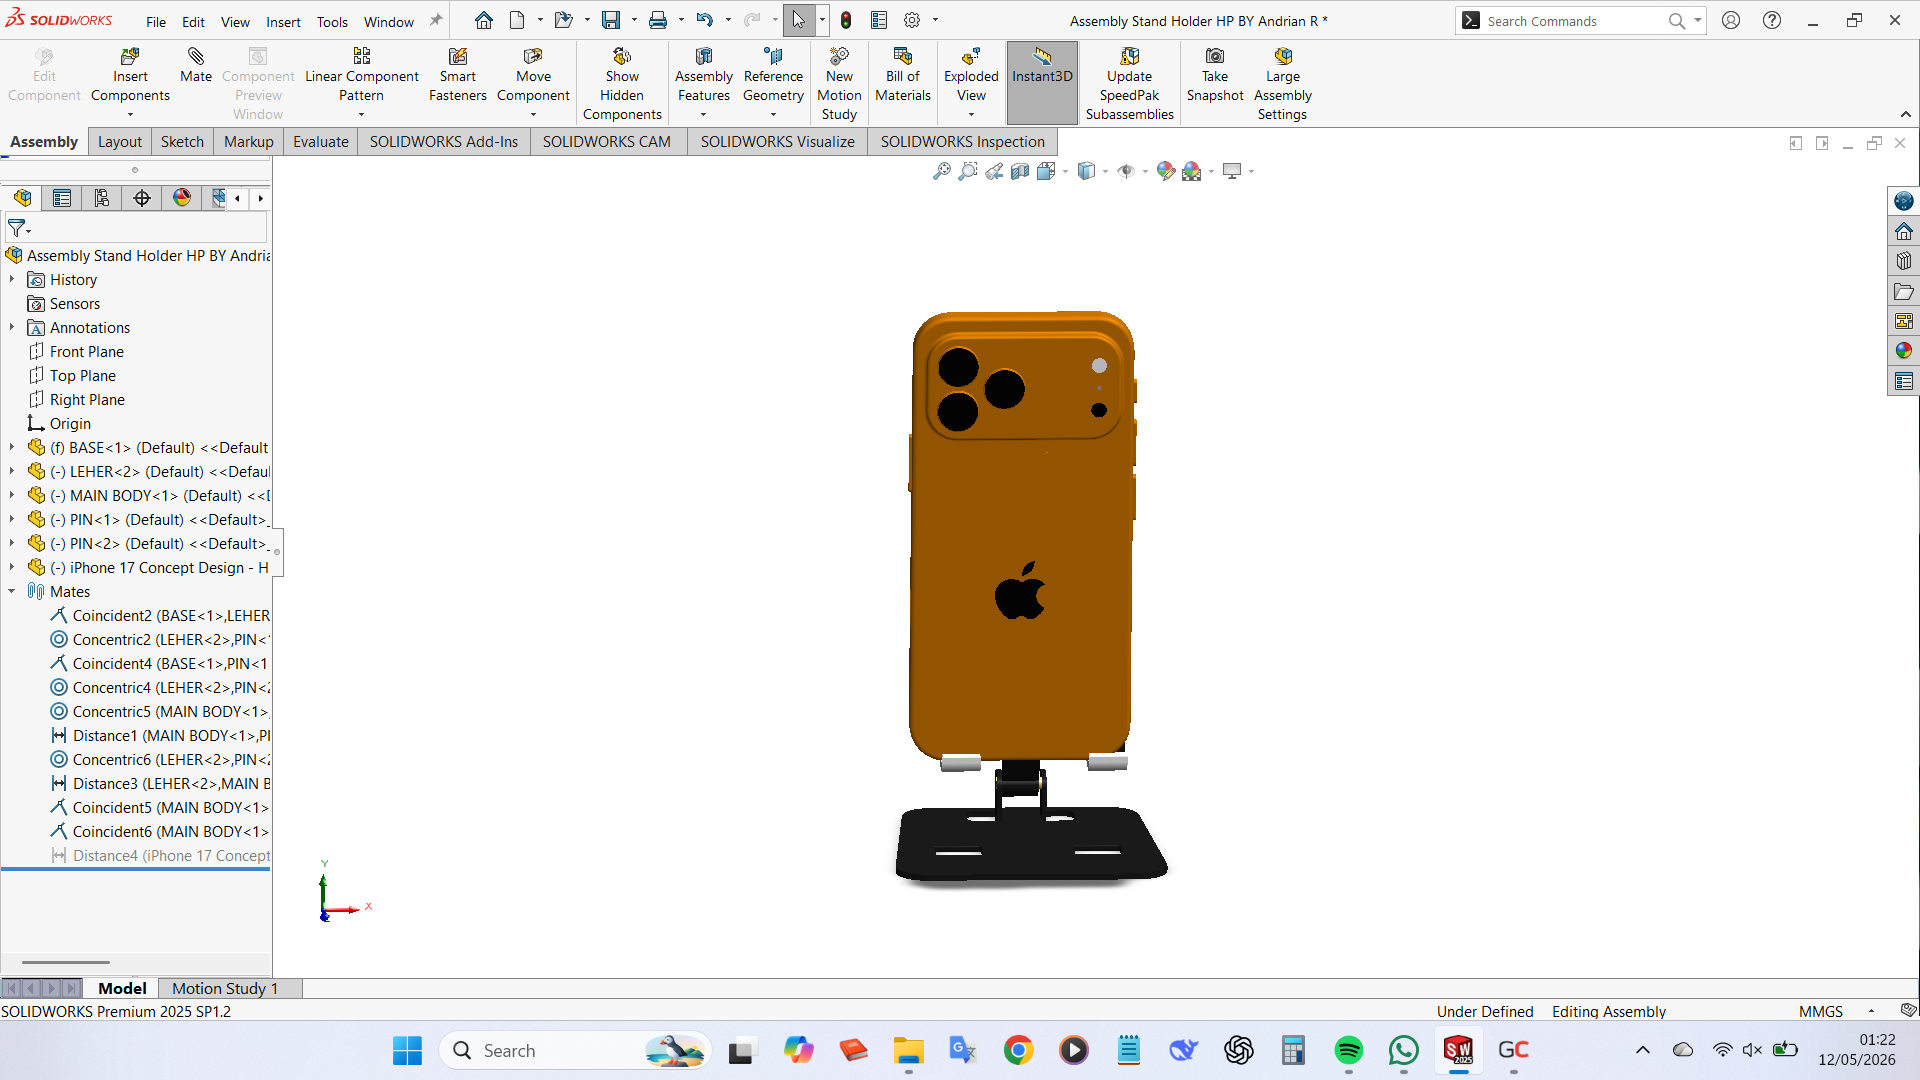Select Front Plane in tree
This screenshot has width=1920, height=1080.
(87, 352)
